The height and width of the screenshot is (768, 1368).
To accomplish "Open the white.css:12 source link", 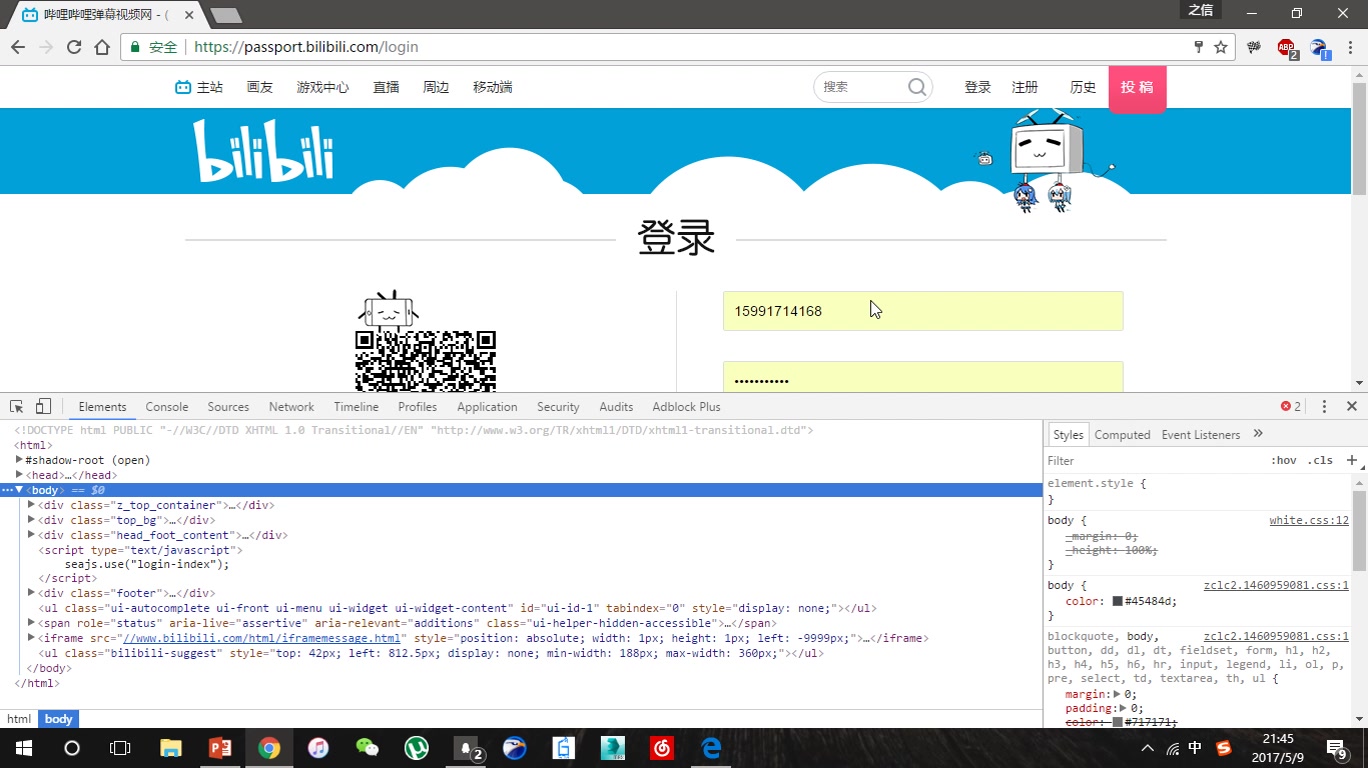I will click(x=1309, y=520).
